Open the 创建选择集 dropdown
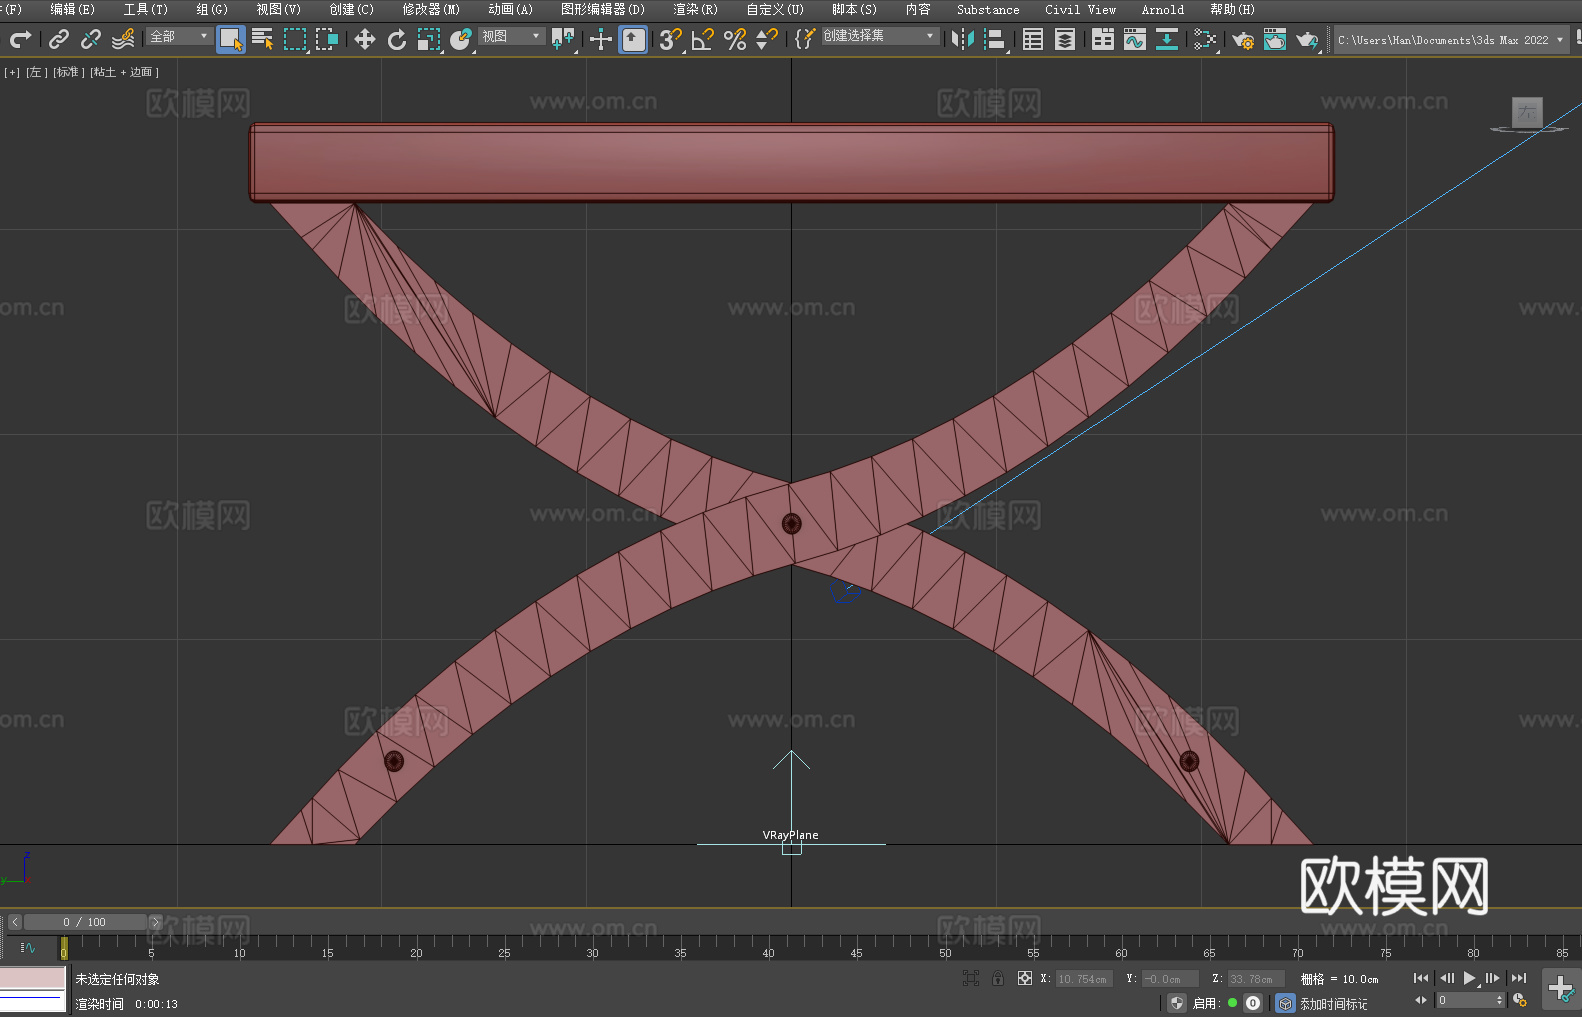The width and height of the screenshot is (1582, 1017). [880, 36]
